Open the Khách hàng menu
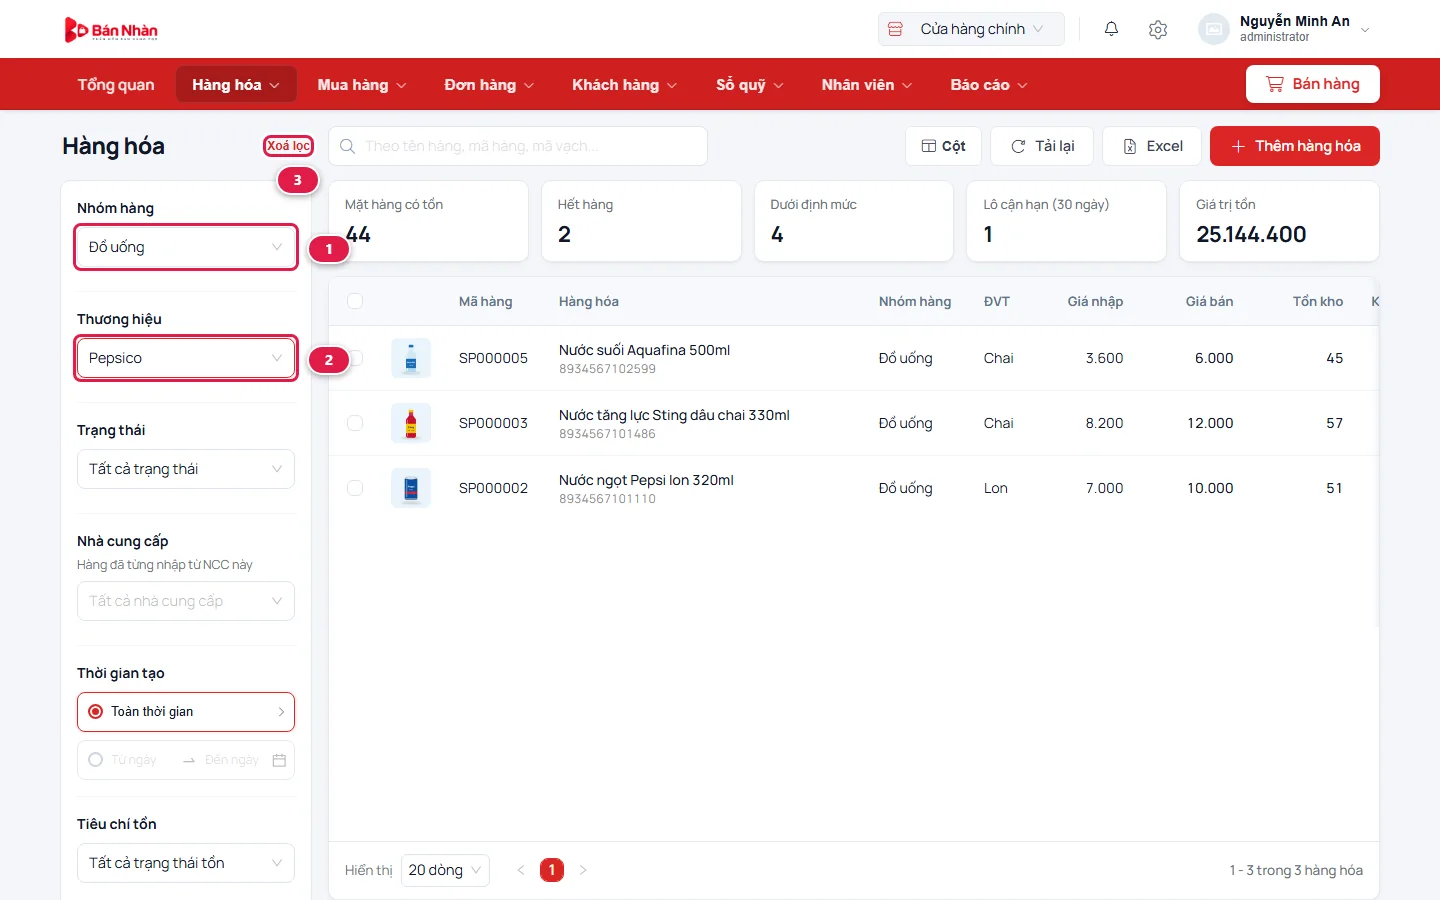 [624, 85]
